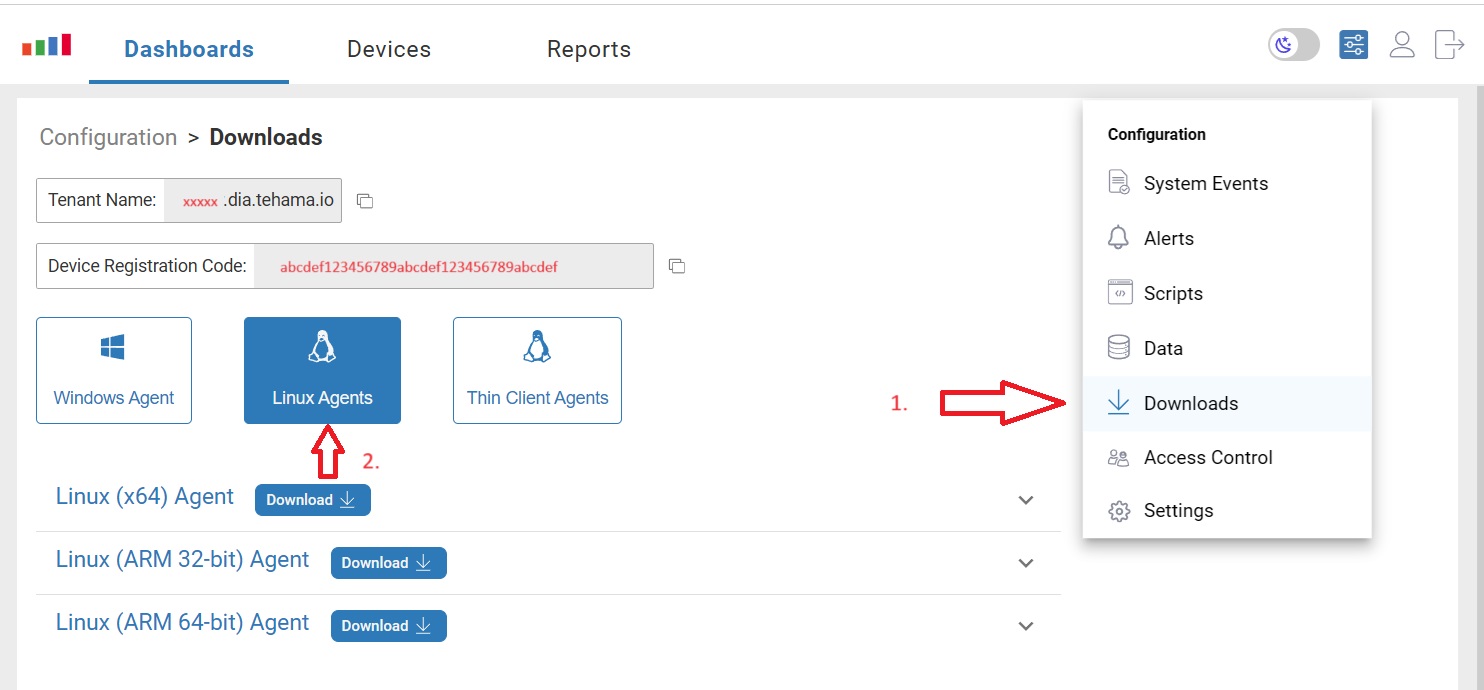This screenshot has width=1484, height=690.
Task: Click the configuration sliders icon in header
Action: pyautogui.click(x=1353, y=44)
